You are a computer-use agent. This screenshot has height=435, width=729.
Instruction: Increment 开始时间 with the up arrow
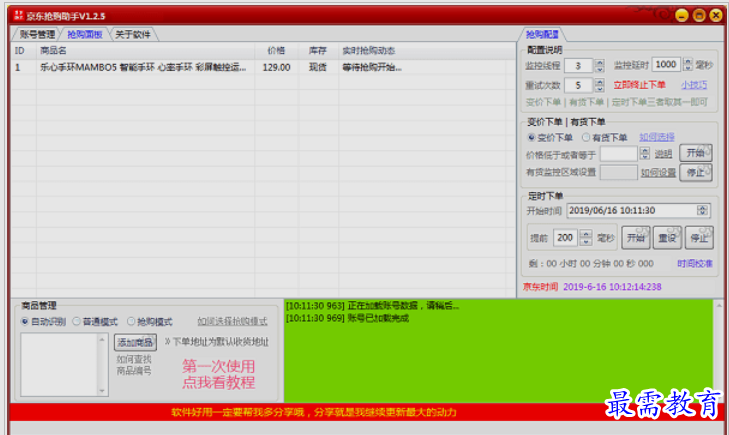point(702,207)
